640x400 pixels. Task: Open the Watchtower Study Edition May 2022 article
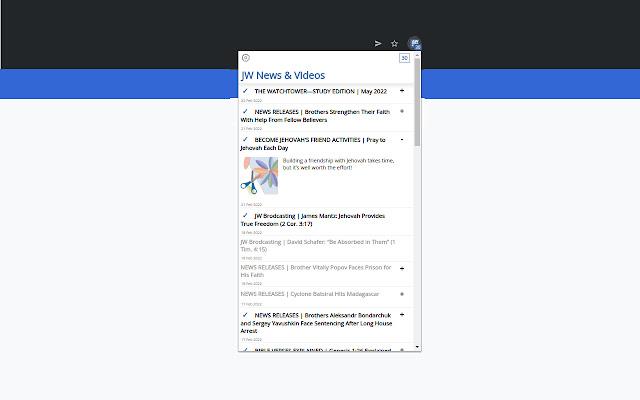pos(321,91)
